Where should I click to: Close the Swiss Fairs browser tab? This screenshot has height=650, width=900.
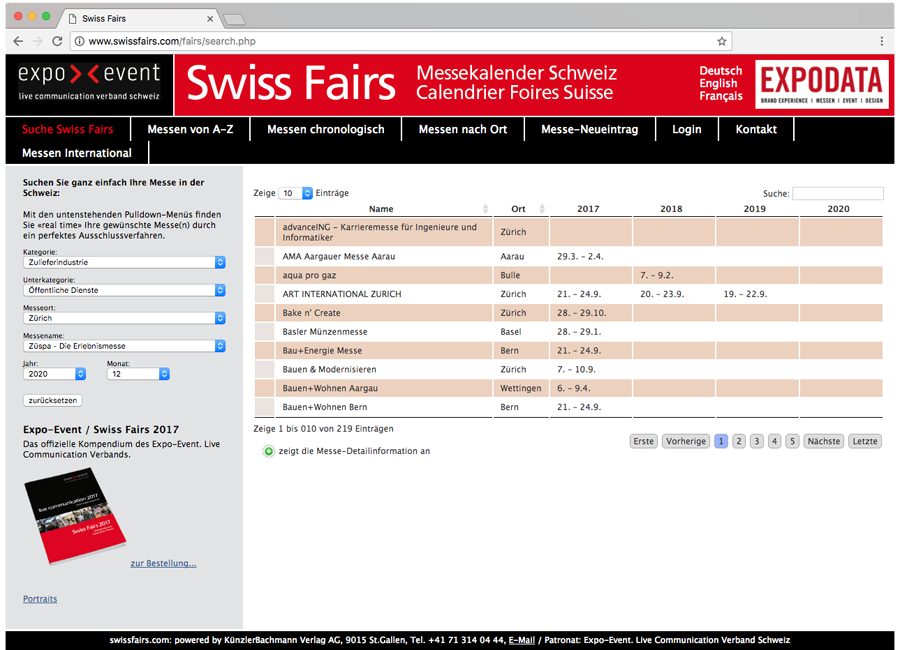pos(210,19)
